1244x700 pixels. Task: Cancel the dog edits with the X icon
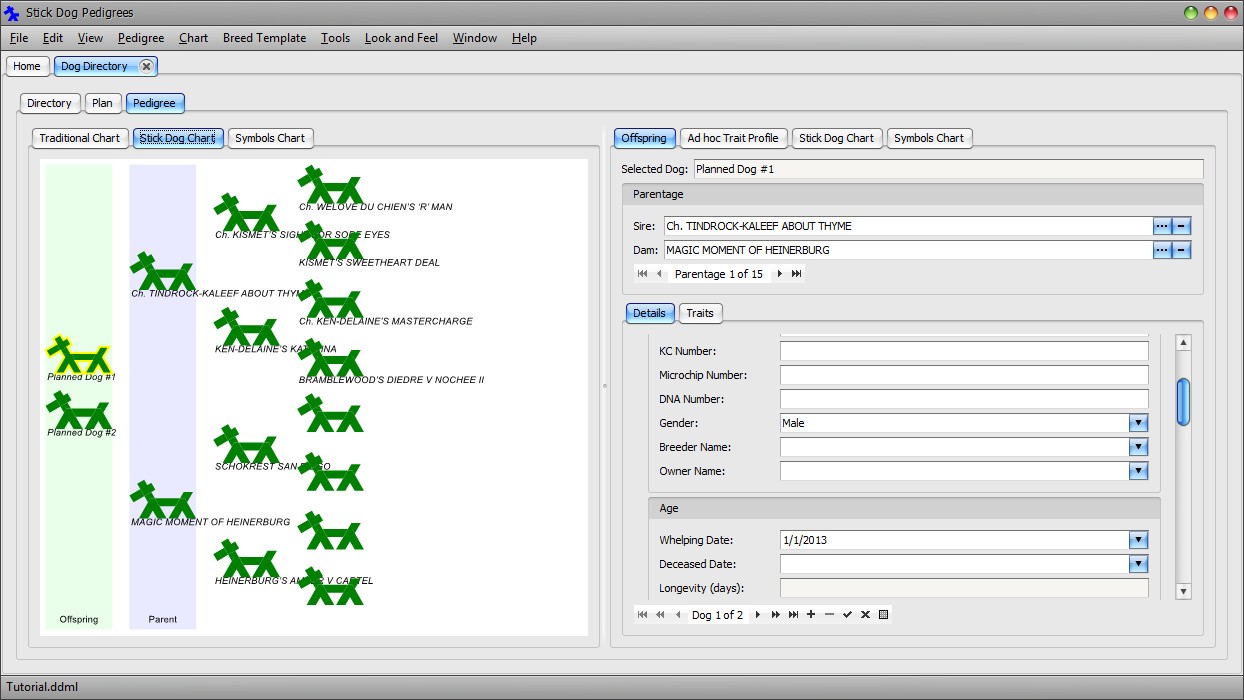[x=865, y=615]
